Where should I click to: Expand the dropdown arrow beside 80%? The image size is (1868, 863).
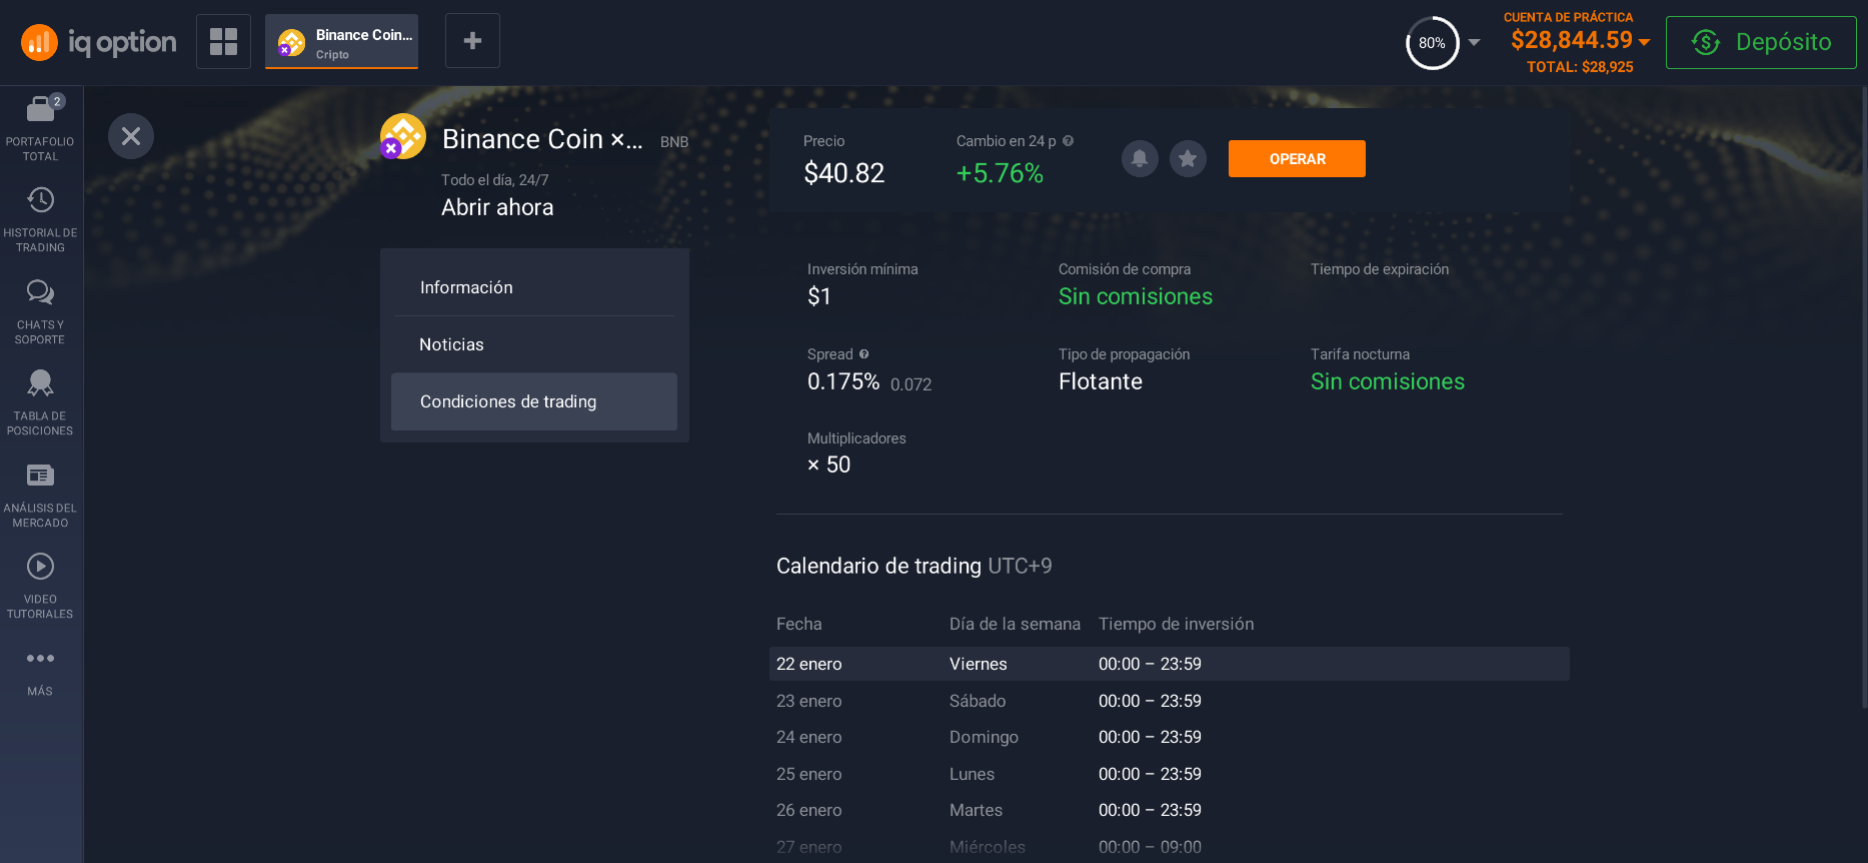click(x=1474, y=43)
